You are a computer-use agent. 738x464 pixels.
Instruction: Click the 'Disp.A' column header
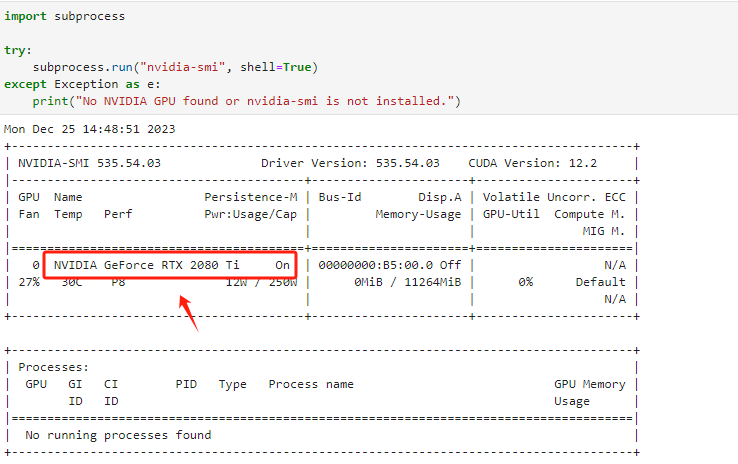pyautogui.click(x=440, y=197)
